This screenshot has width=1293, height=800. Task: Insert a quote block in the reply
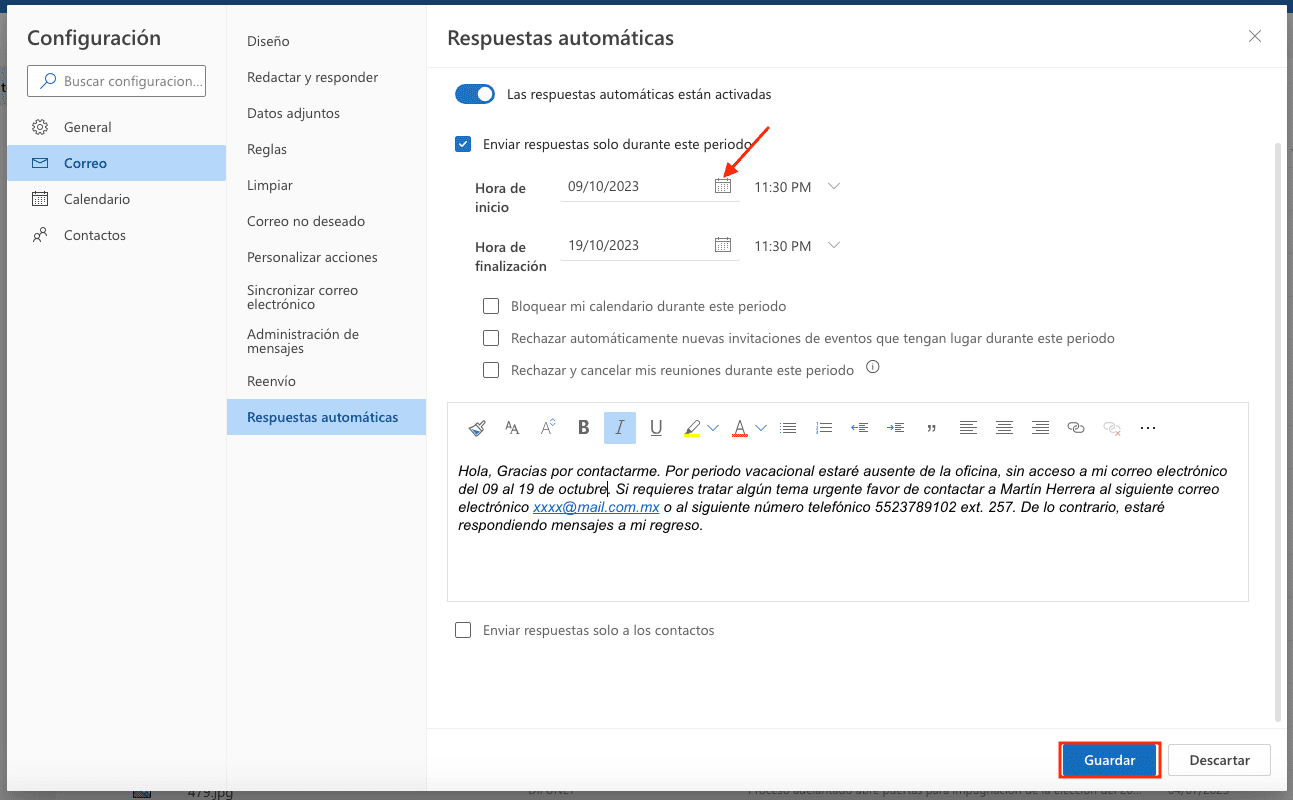931,427
